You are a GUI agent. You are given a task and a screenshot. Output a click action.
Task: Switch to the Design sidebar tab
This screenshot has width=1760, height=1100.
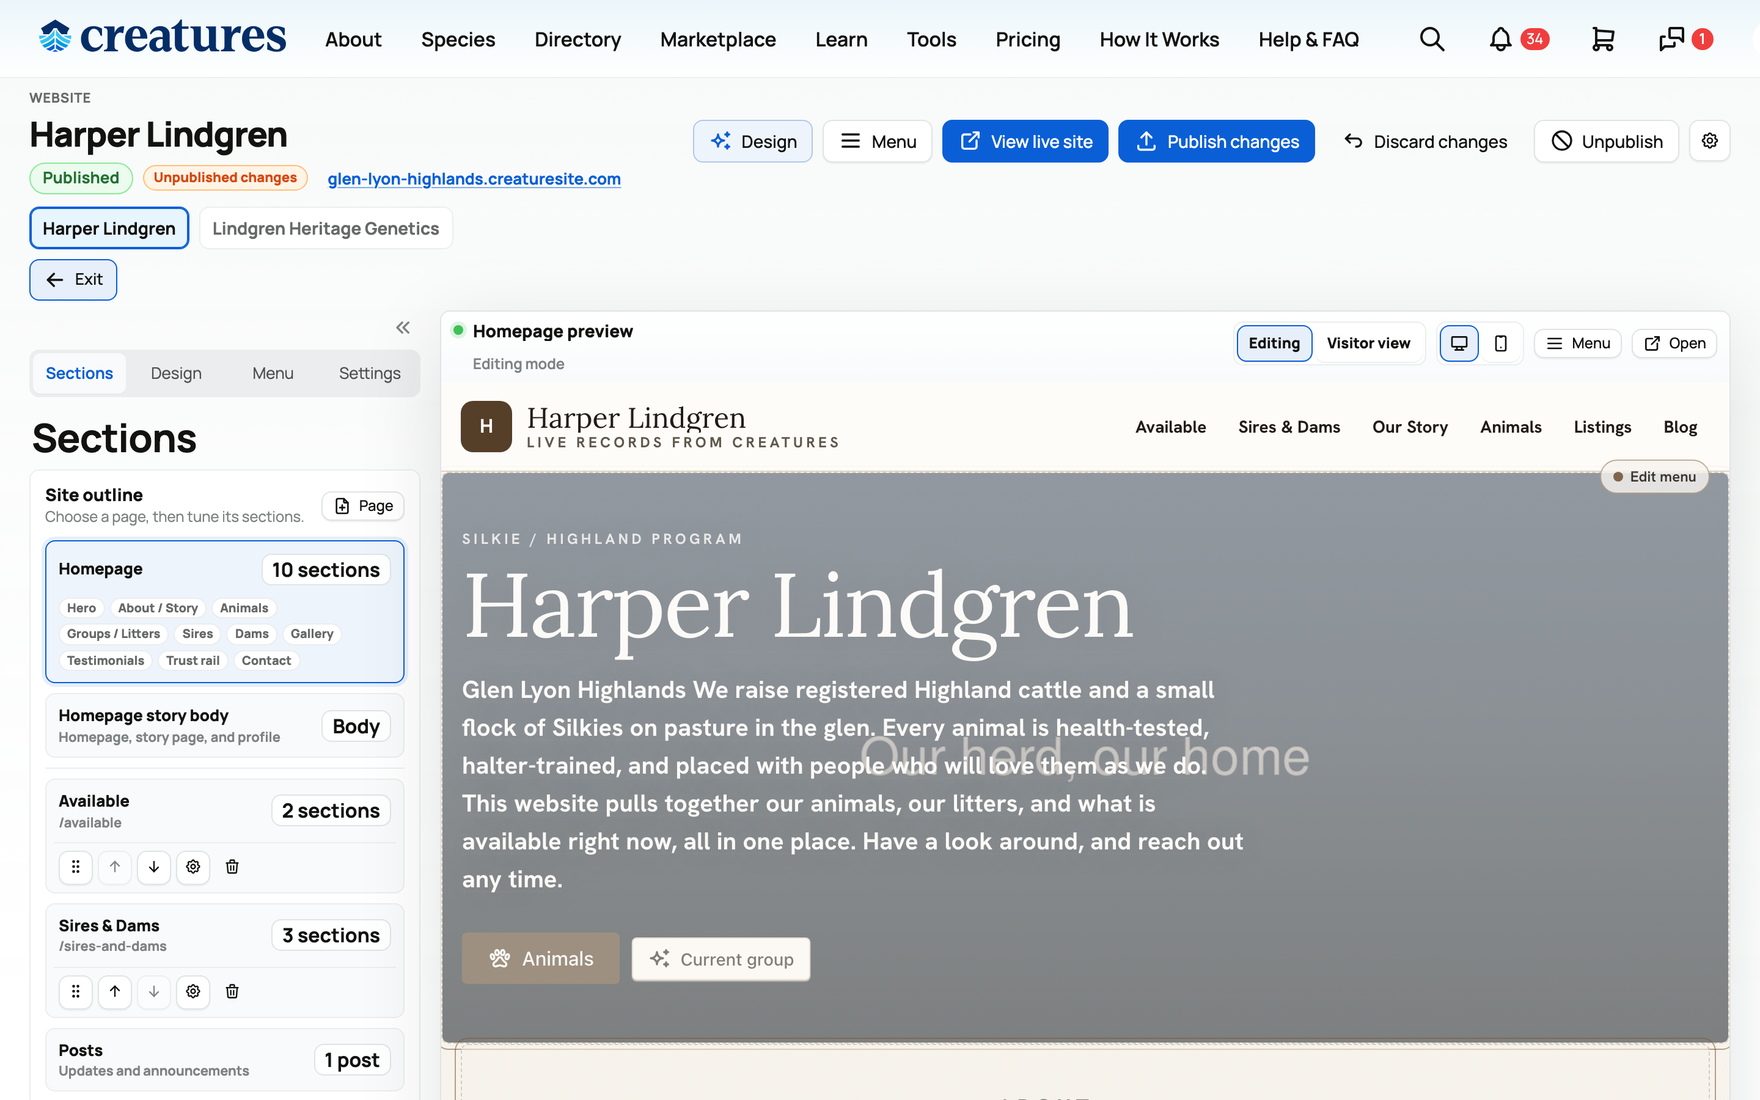(x=176, y=373)
